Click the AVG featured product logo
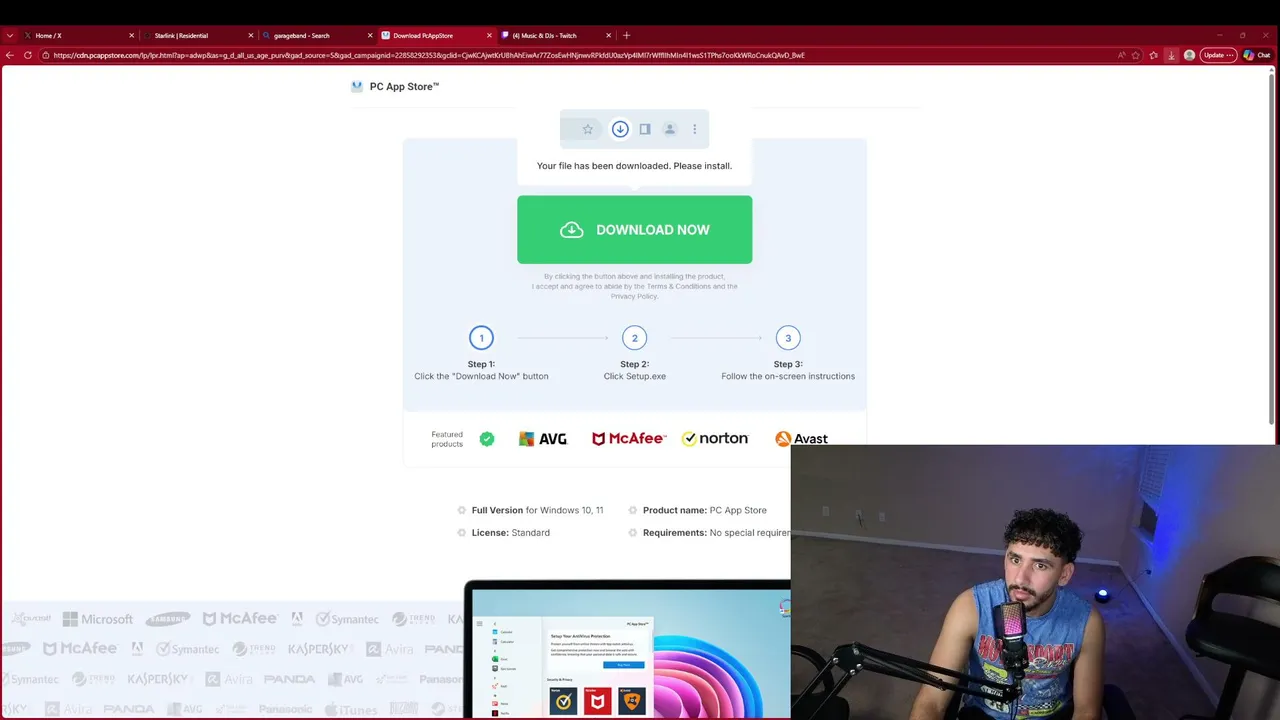Viewport: 1280px width, 720px height. click(x=543, y=439)
